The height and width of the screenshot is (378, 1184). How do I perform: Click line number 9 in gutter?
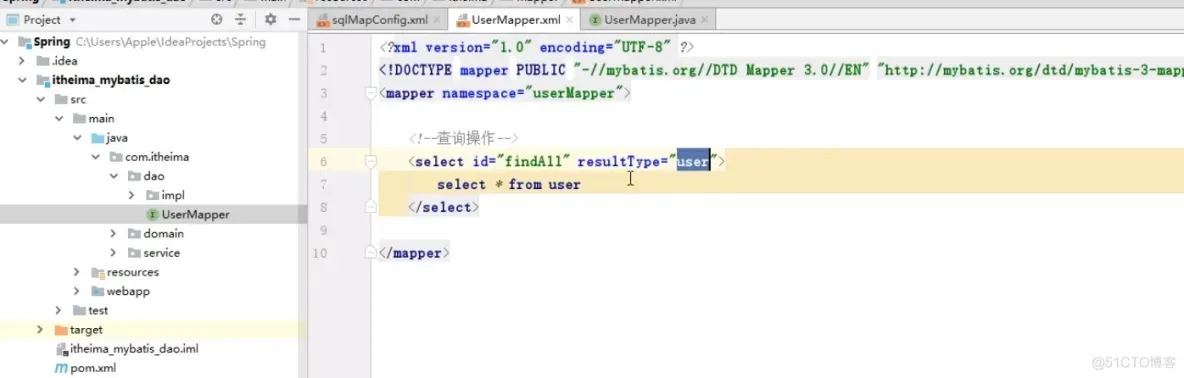323,230
